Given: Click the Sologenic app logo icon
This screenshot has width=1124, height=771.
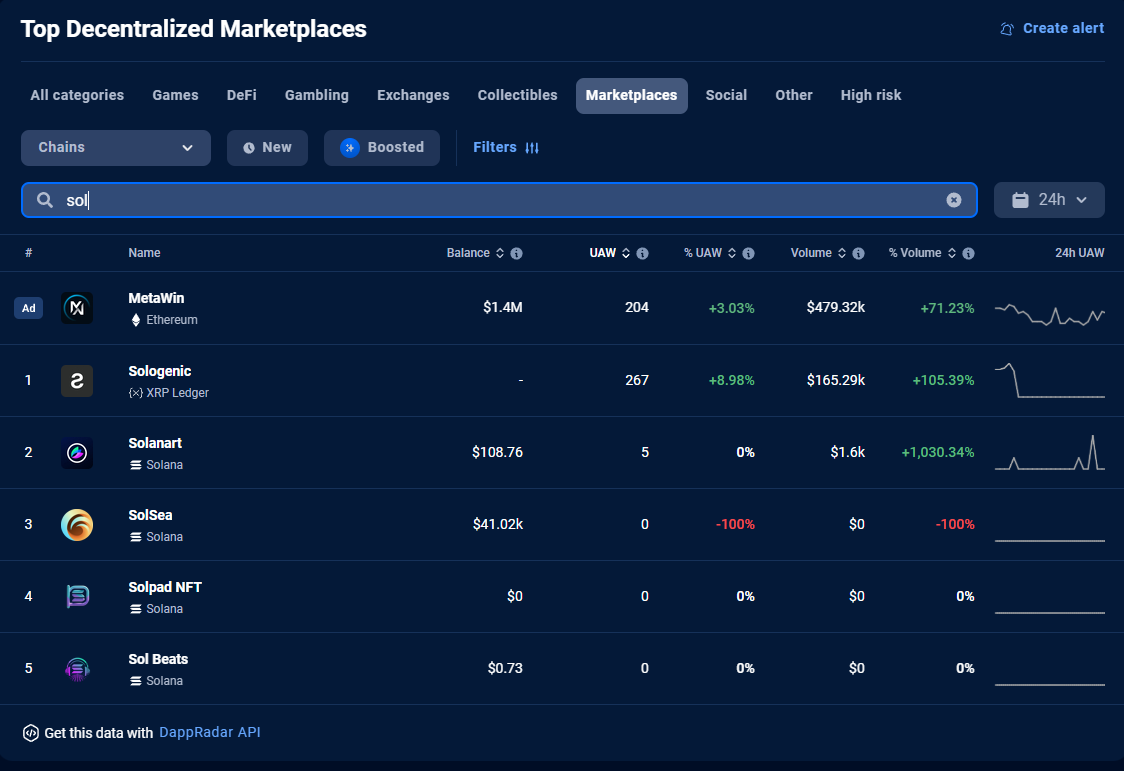Looking at the screenshot, I should (77, 380).
